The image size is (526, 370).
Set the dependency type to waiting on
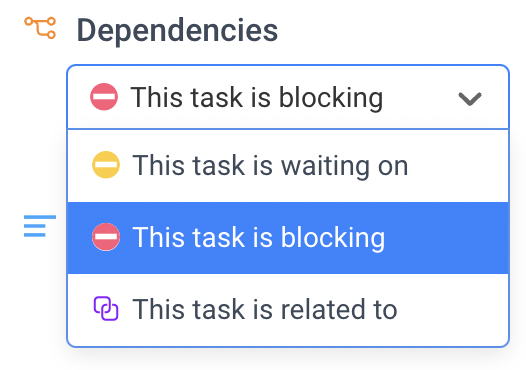[288, 166]
